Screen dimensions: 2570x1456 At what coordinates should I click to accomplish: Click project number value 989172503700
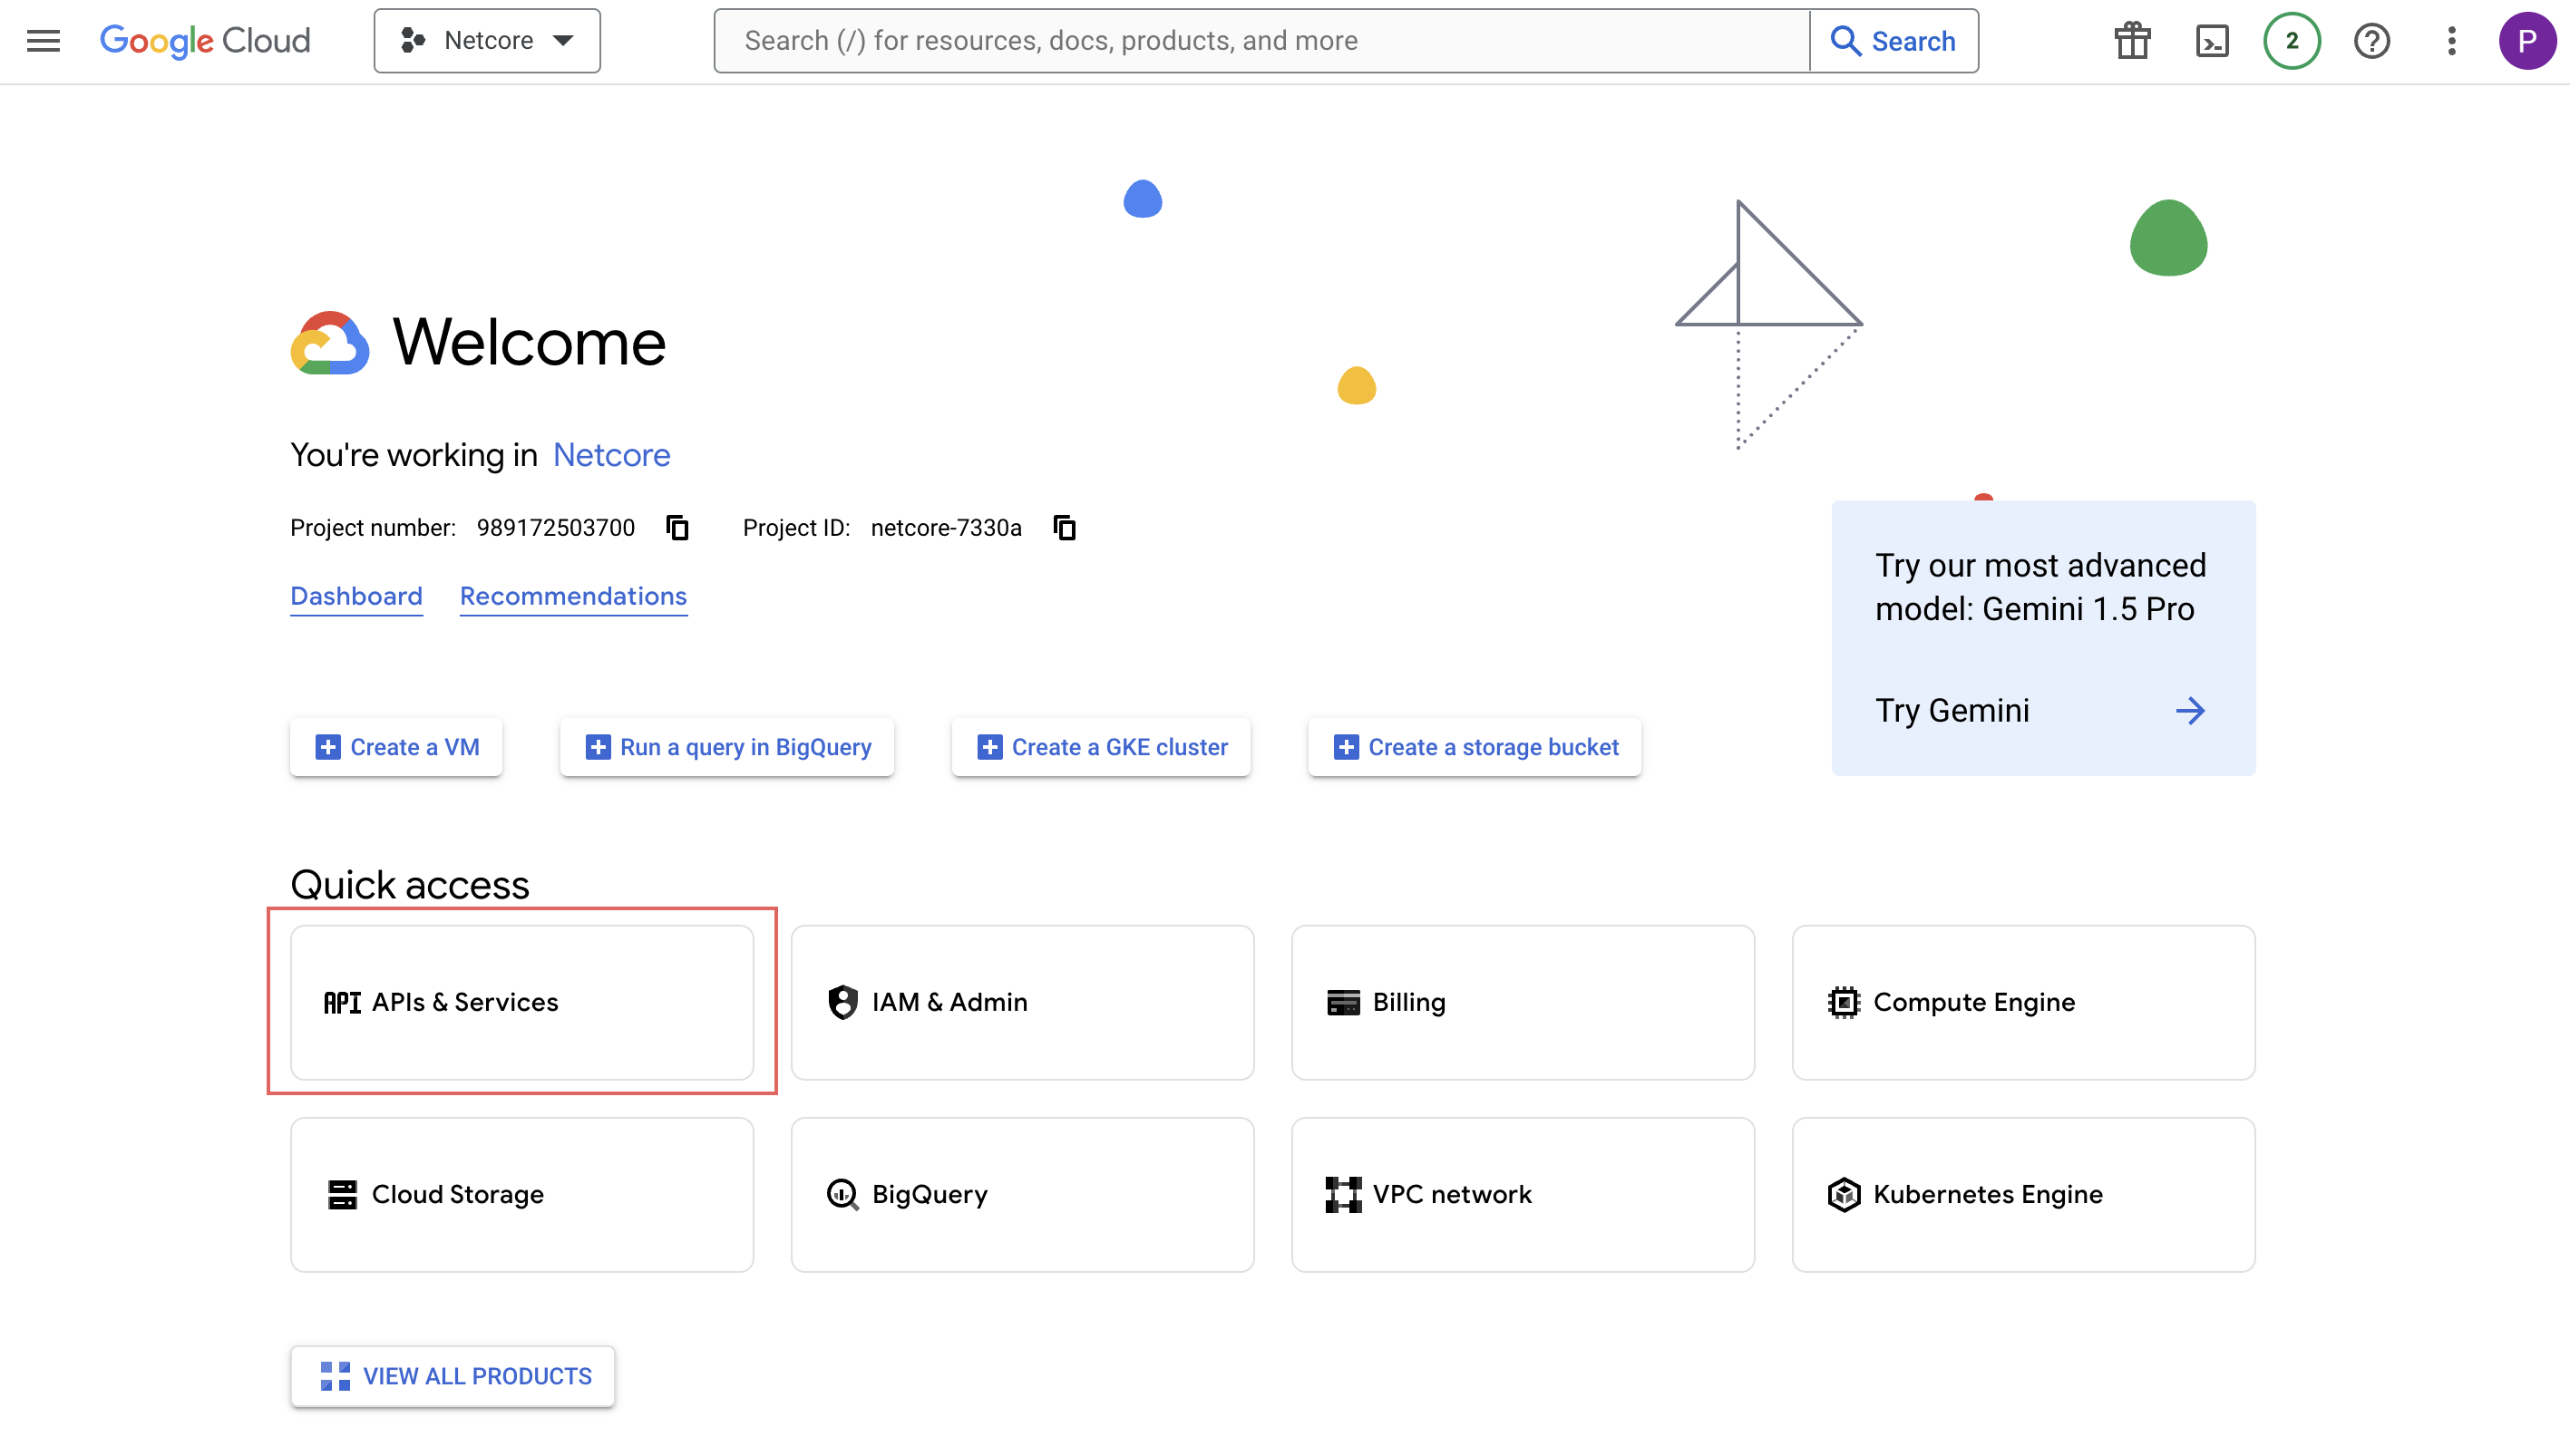pos(556,528)
